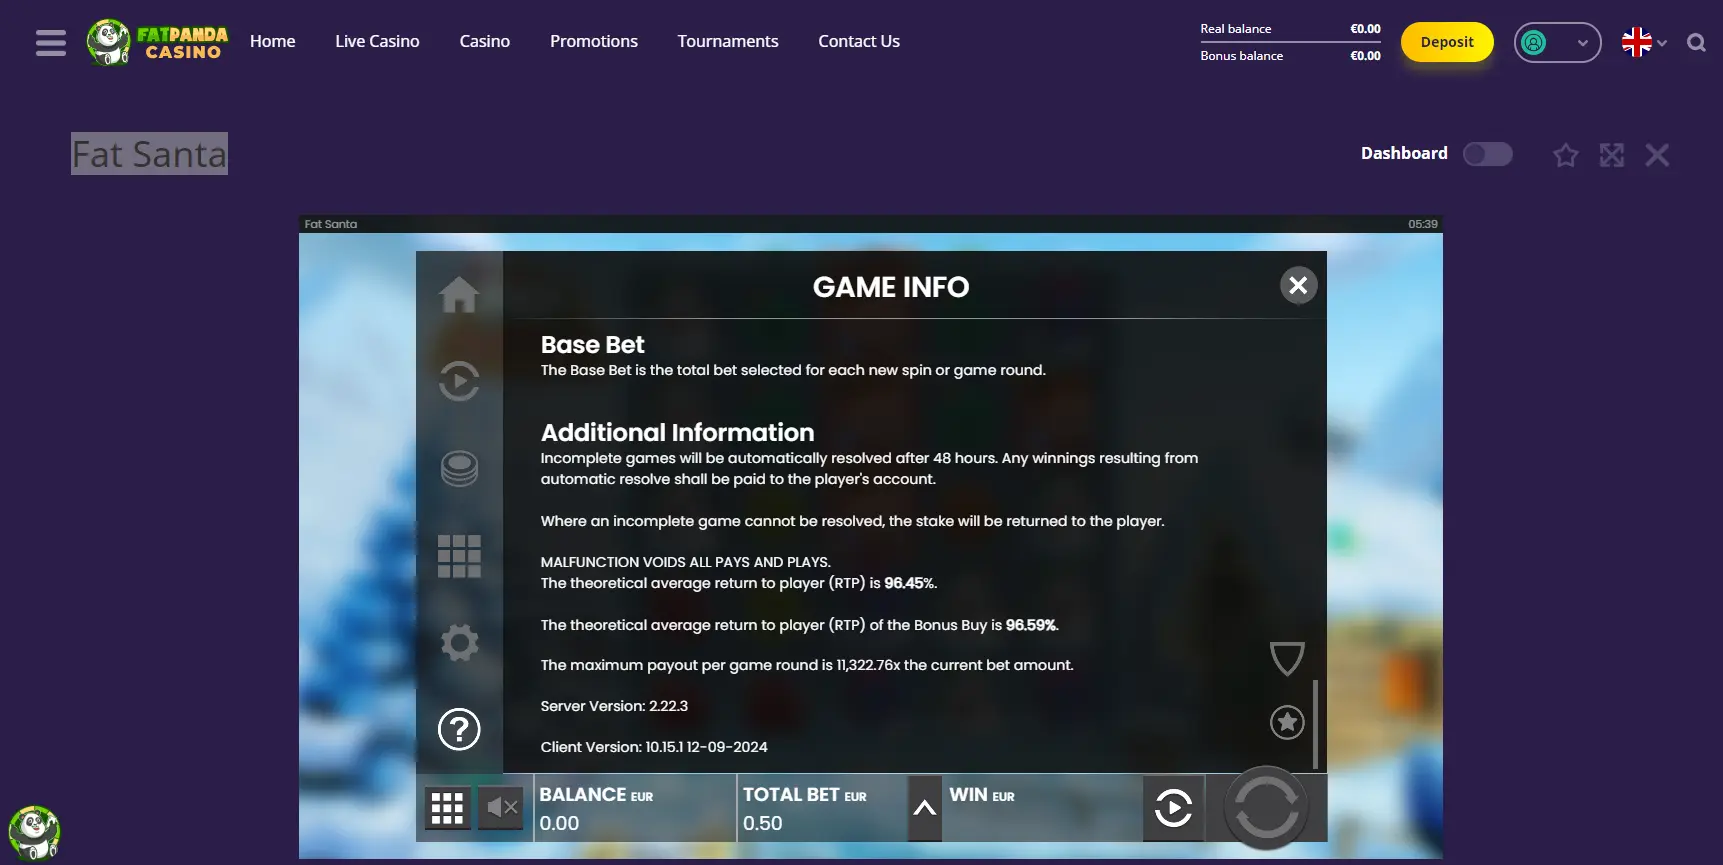Open the Tournaments page
Screen dimensions: 1723x865
click(x=727, y=41)
